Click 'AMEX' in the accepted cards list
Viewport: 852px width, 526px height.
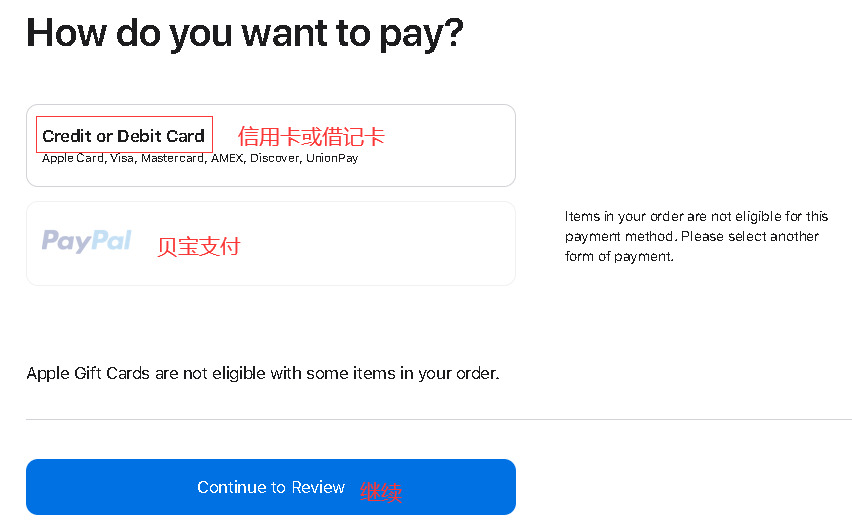[x=227, y=158]
